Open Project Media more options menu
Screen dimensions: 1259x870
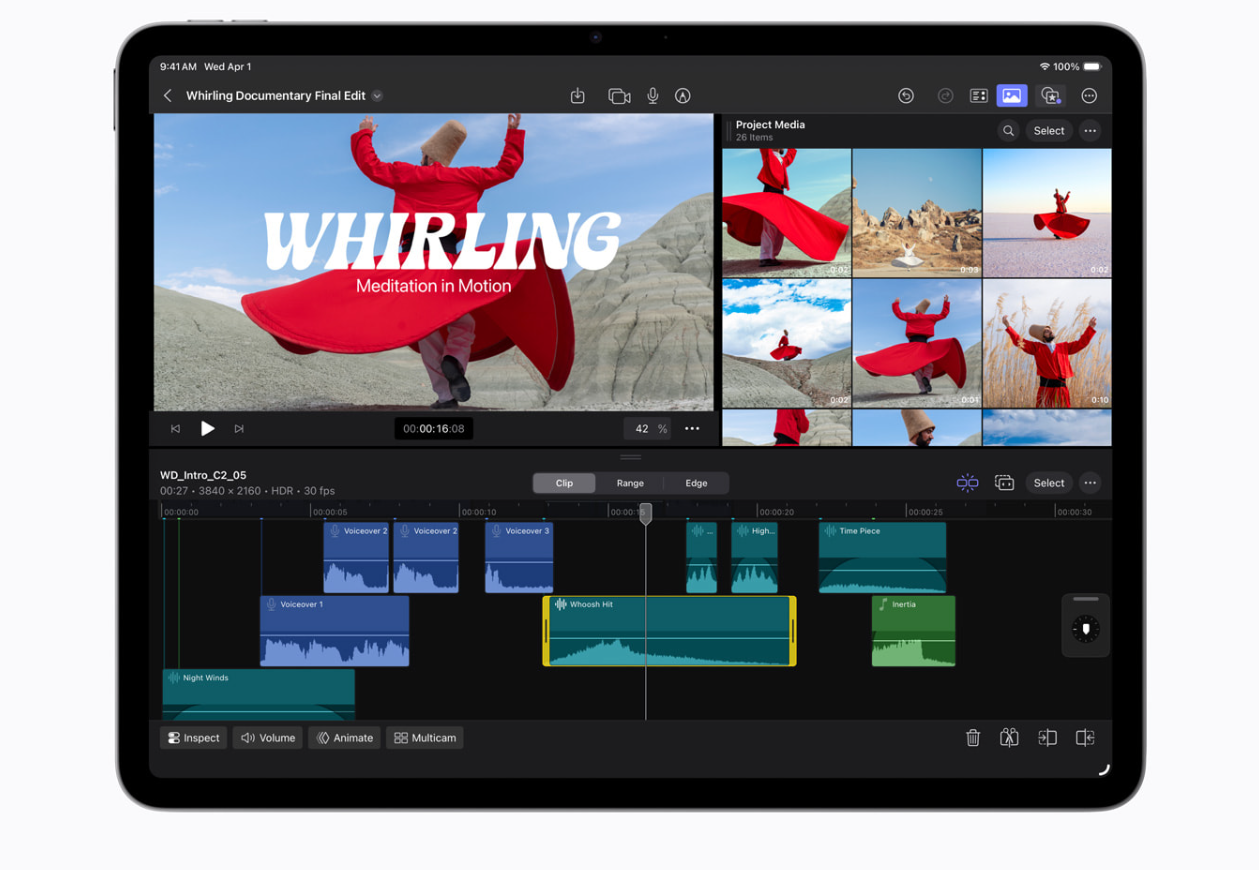pyautogui.click(x=1090, y=131)
